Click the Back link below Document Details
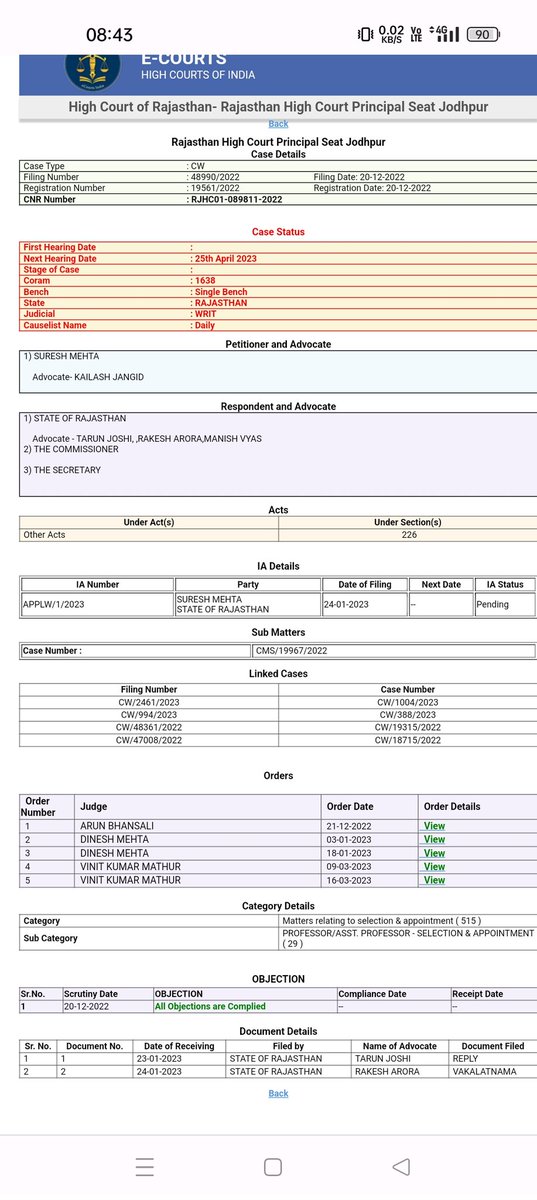The height and width of the screenshot is (1200, 537). pos(278,1093)
